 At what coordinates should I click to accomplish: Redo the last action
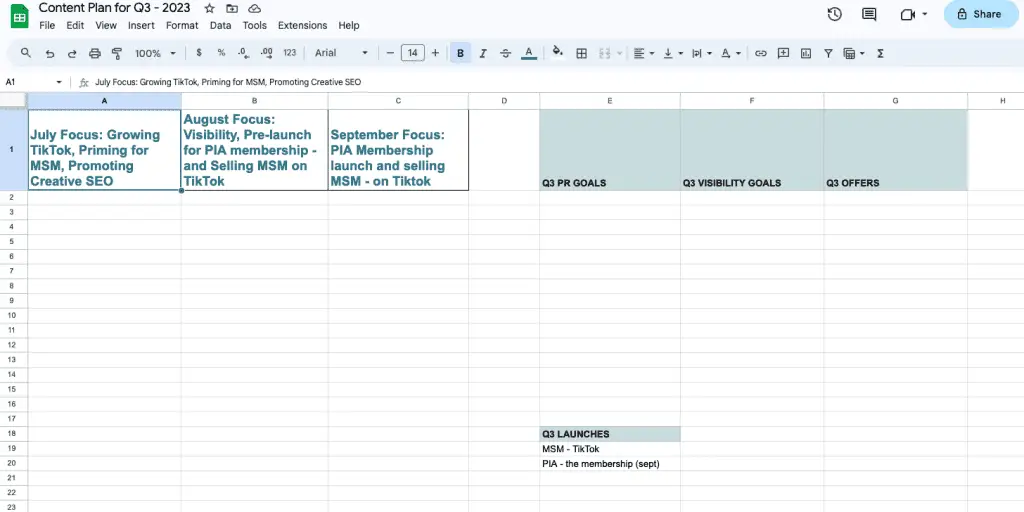72,54
